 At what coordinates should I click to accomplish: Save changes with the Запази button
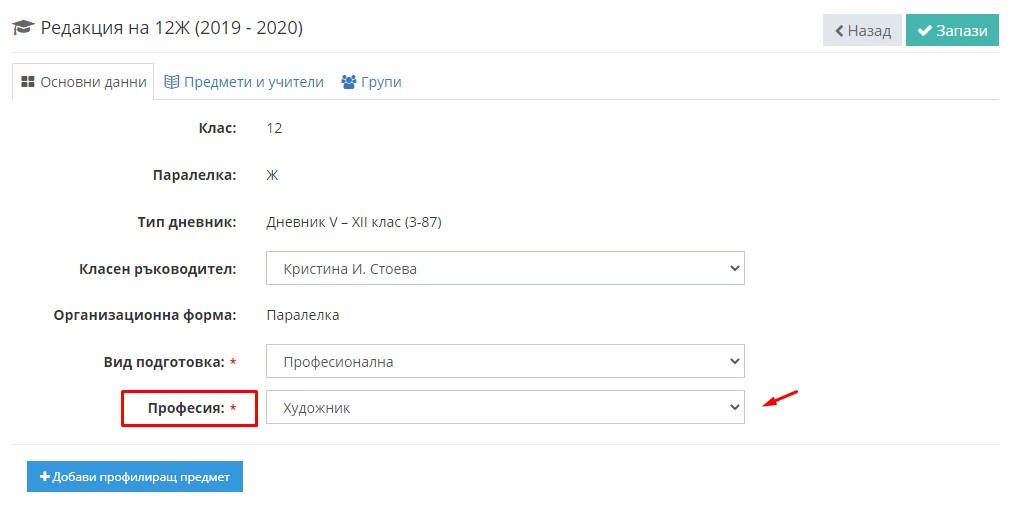tap(952, 30)
